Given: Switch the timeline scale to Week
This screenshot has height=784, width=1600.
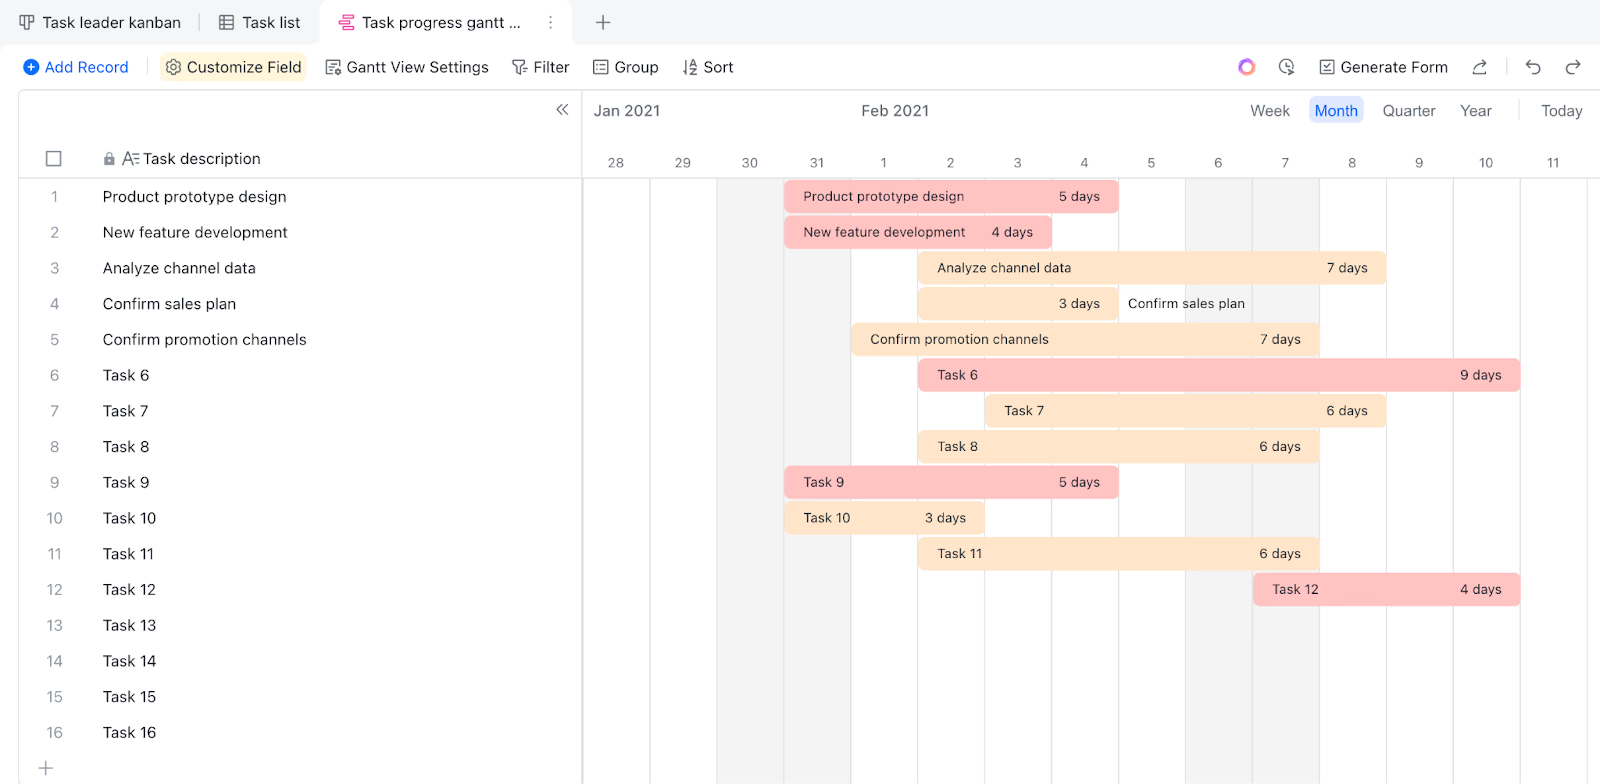Looking at the screenshot, I should point(1270,111).
